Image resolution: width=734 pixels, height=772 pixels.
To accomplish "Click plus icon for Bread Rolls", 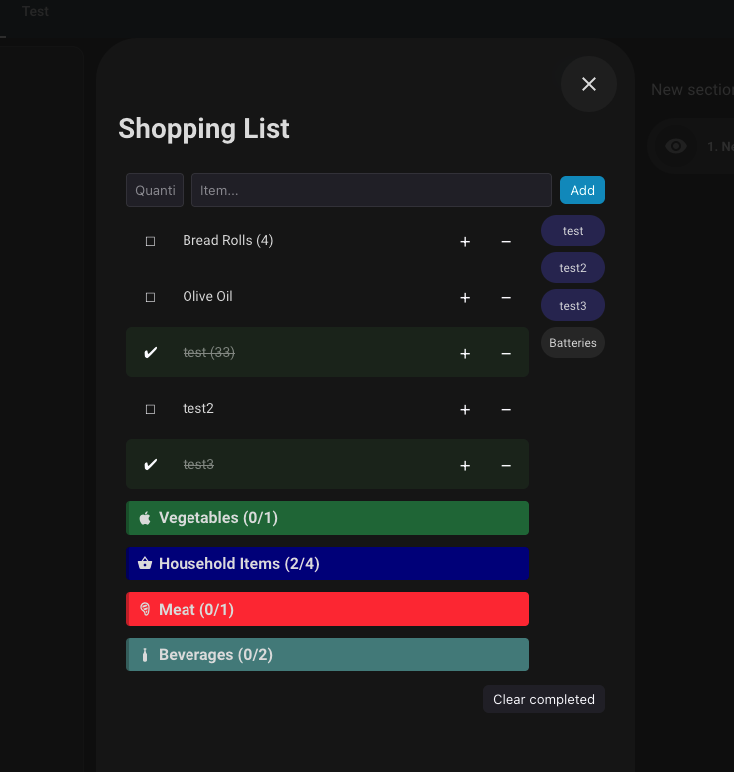I will click(465, 242).
